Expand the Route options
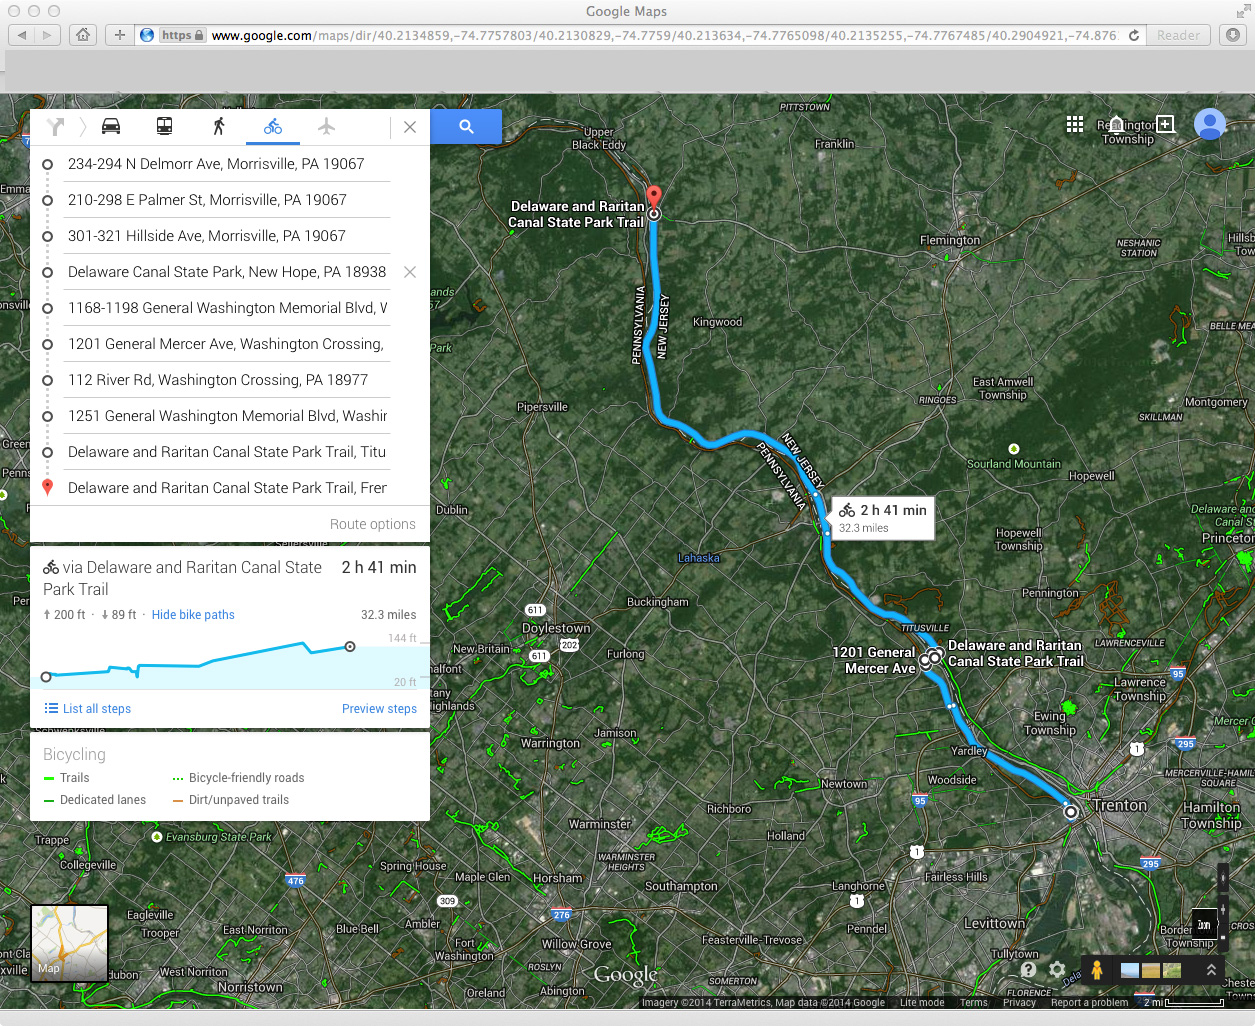Screen dimensions: 1255x1026 click(x=372, y=524)
